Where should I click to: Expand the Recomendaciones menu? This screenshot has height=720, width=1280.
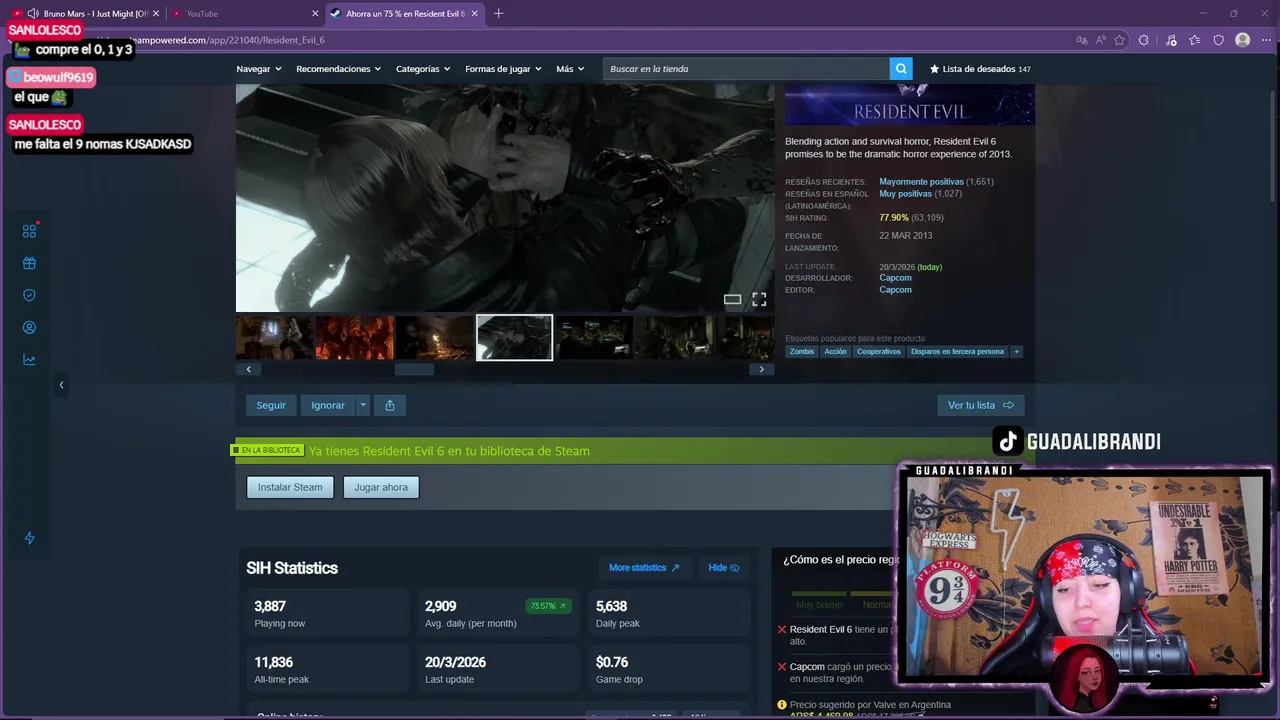coord(339,69)
